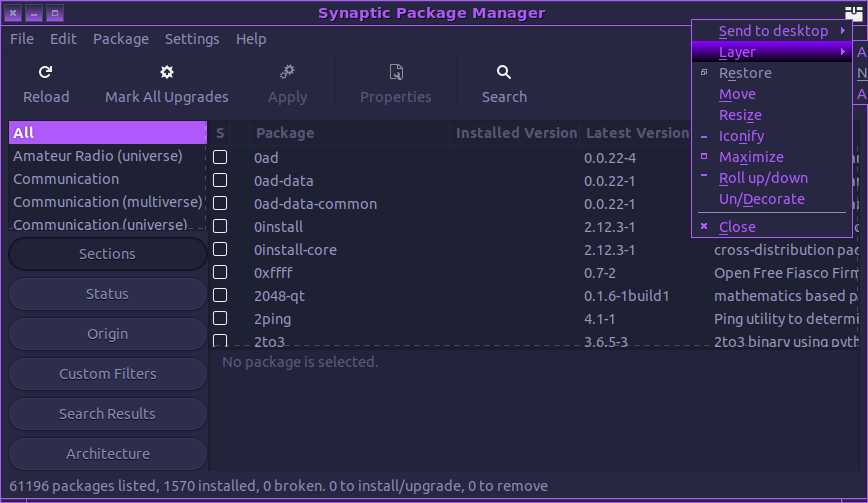Click the Apply toolbar icon
Image resolution: width=868 pixels, height=503 pixels.
[287, 72]
